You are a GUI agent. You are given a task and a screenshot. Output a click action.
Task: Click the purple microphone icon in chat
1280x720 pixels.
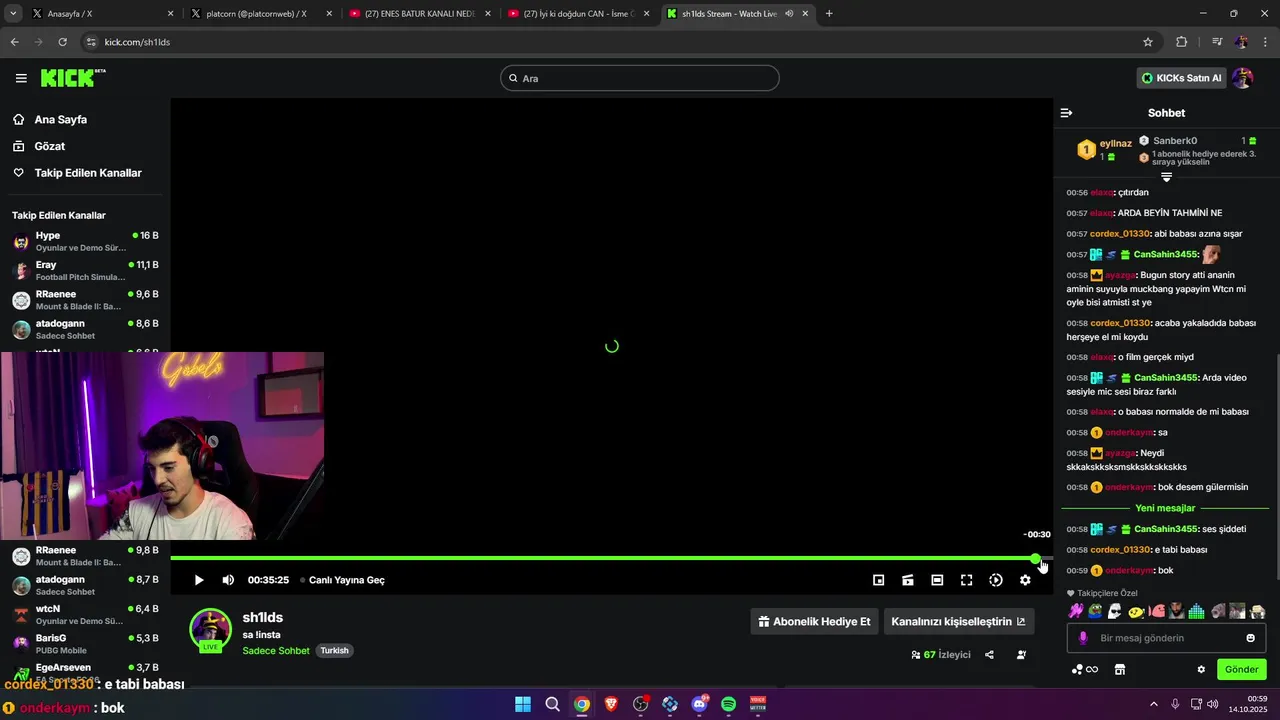(x=1083, y=638)
